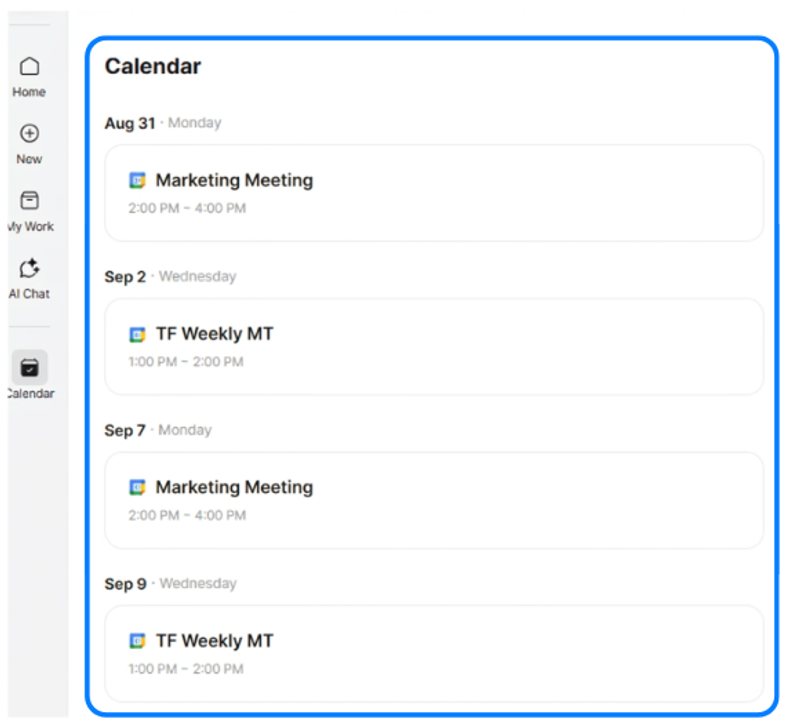
Task: Click Google Calendar icon on Sep 2 event
Action: 137,334
